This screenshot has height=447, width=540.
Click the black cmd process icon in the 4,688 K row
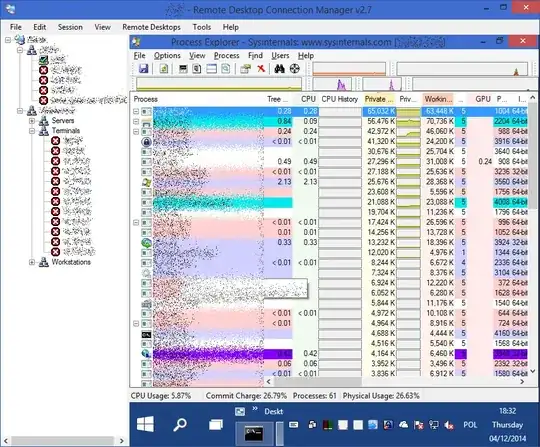(x=146, y=334)
